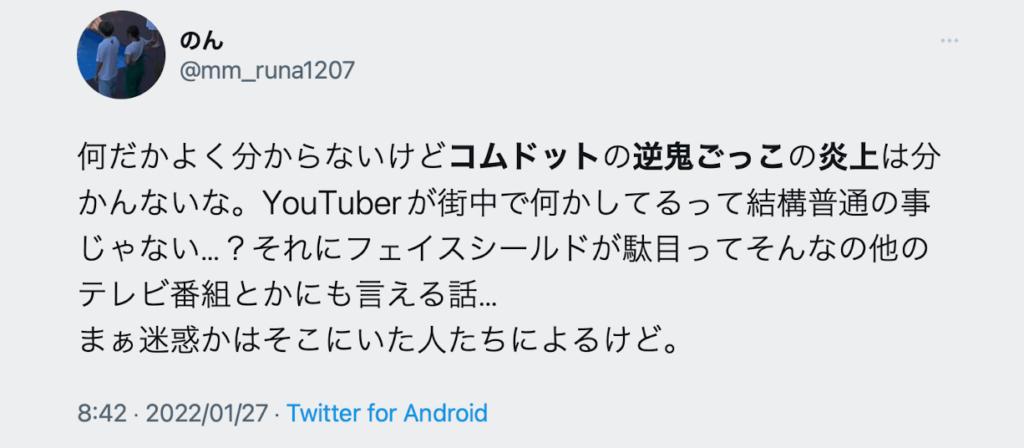Open the tweet's more options ellipsis menu
1024x448 pixels.
click(x=948, y=40)
